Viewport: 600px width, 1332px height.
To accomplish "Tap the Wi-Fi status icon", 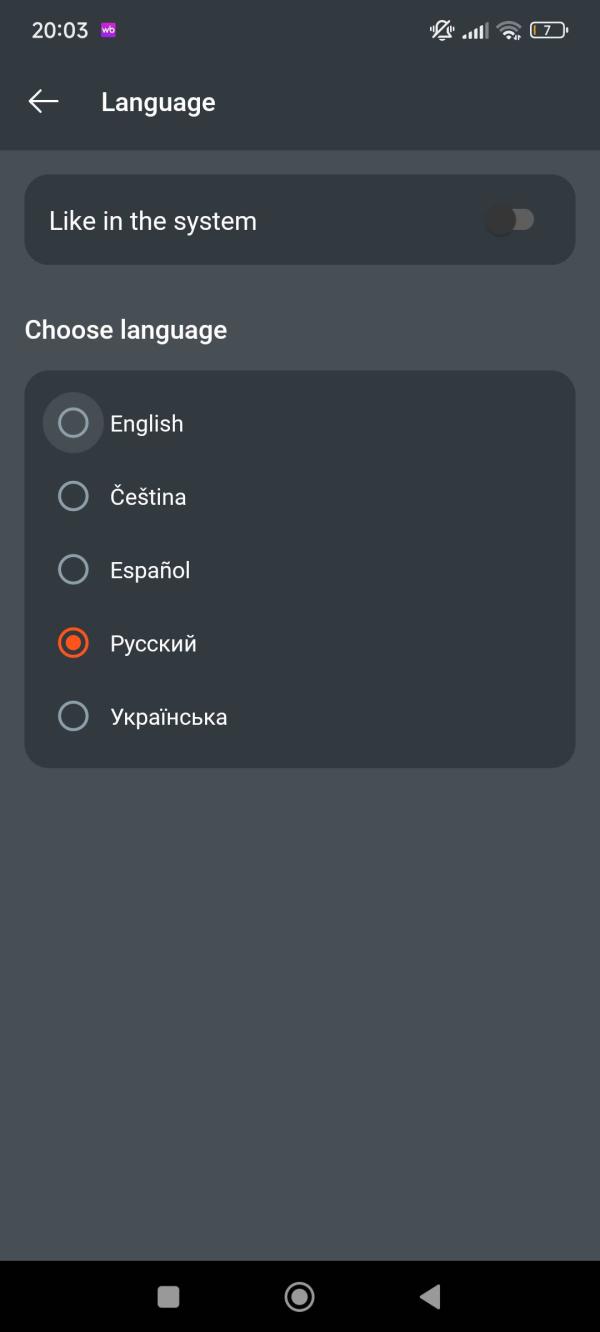I will pyautogui.click(x=510, y=30).
